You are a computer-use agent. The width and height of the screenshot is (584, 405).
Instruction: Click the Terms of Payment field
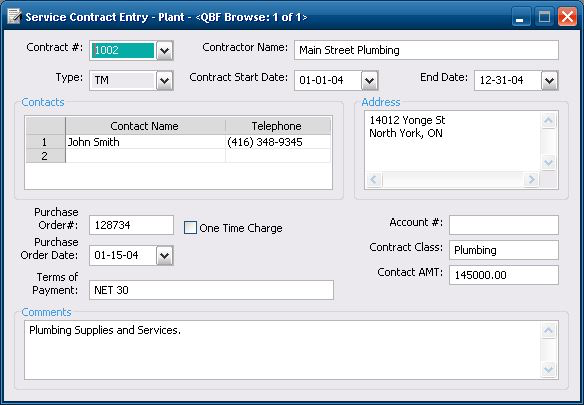[211, 290]
